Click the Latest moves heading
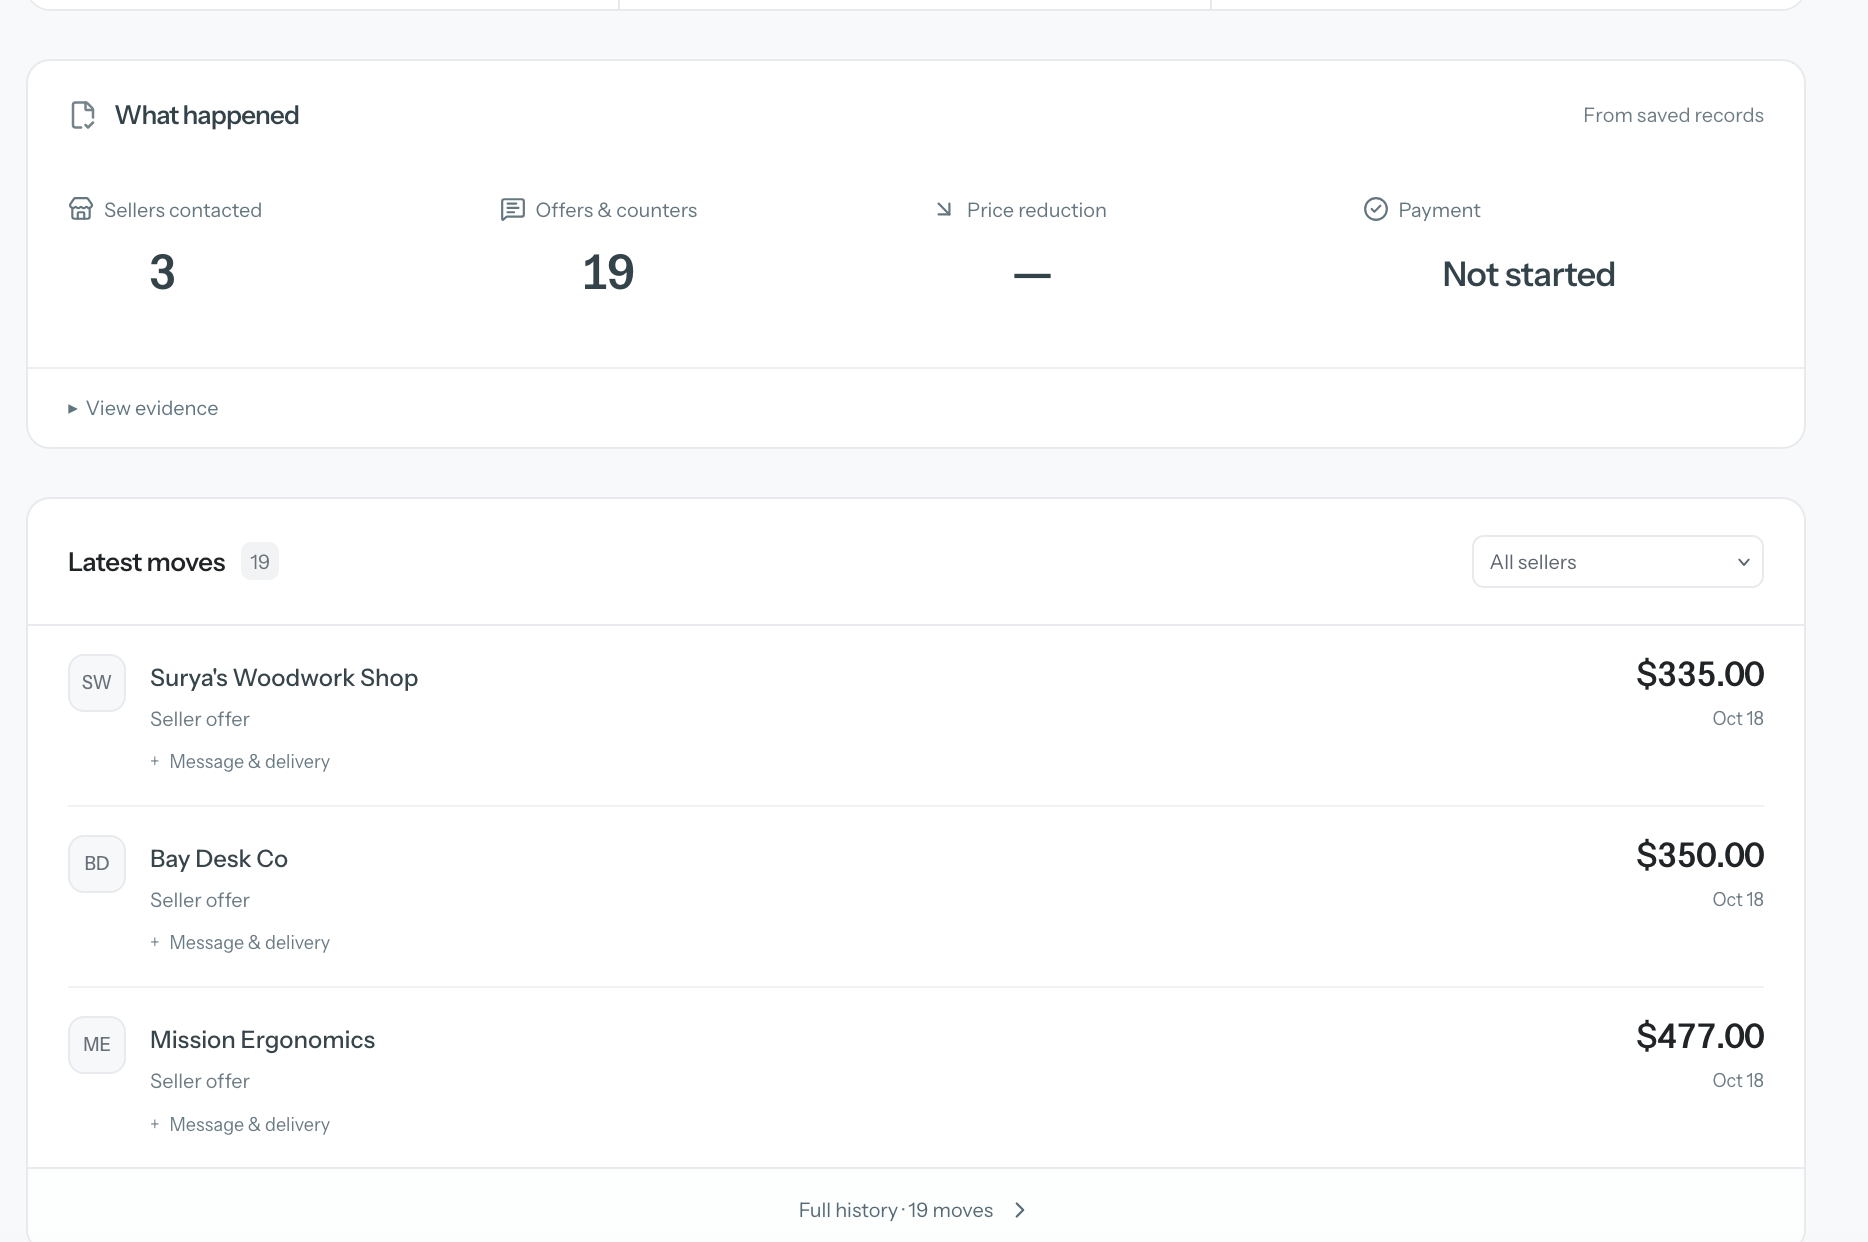This screenshot has height=1242, width=1868. [x=147, y=562]
